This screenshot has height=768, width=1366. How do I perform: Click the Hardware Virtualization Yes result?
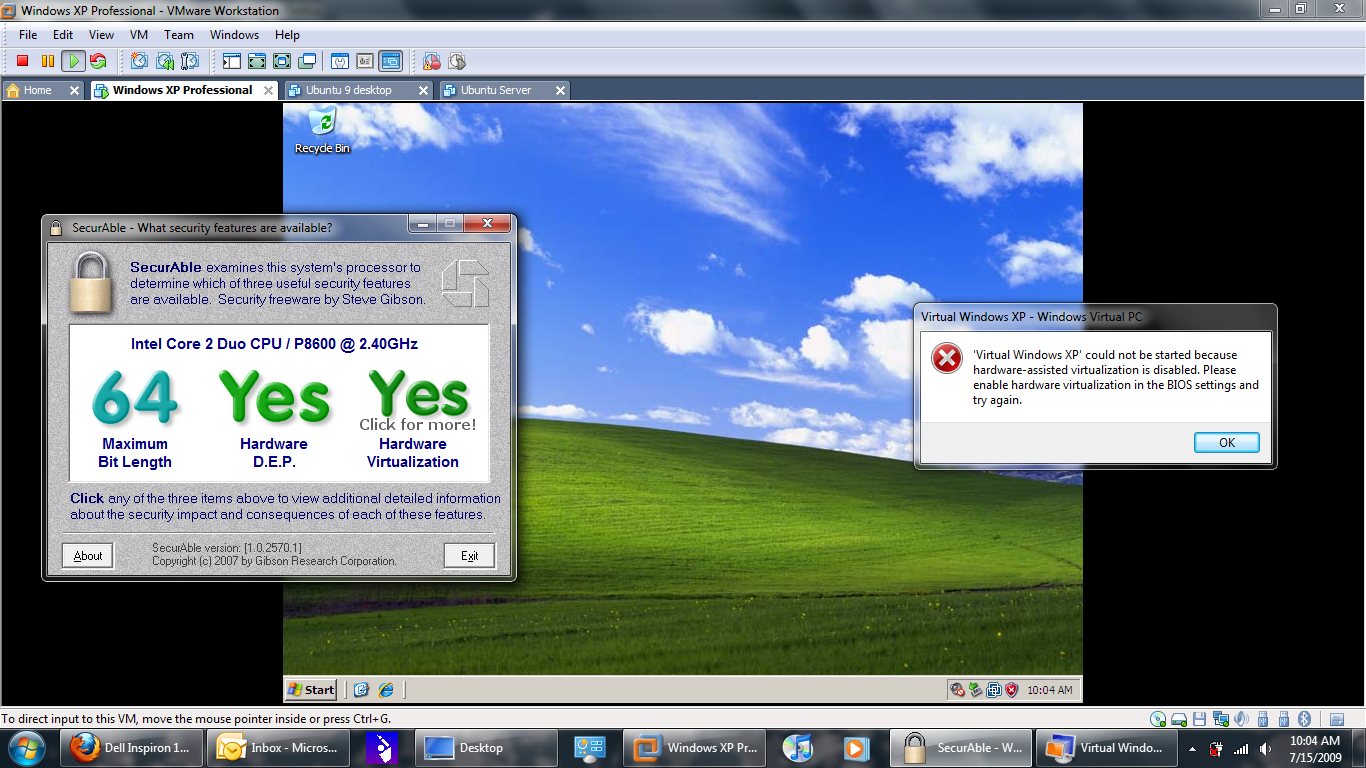(413, 419)
